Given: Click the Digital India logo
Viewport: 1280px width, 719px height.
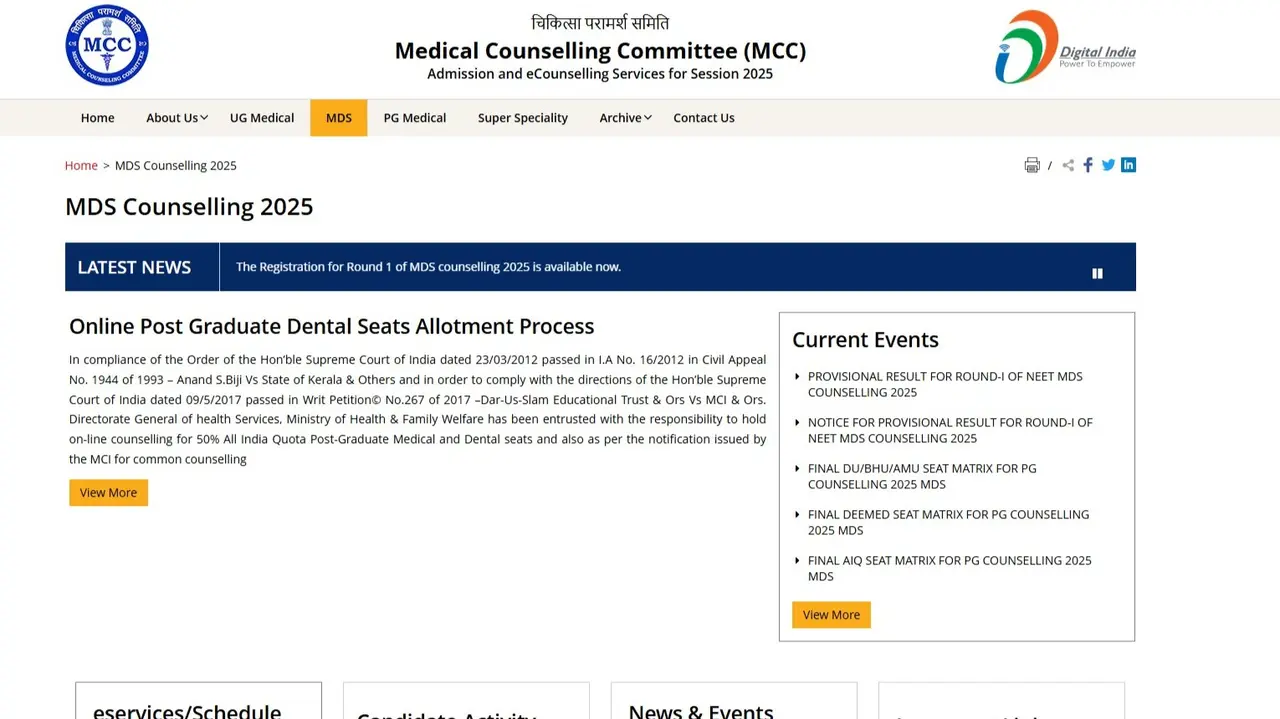Looking at the screenshot, I should (1064, 45).
